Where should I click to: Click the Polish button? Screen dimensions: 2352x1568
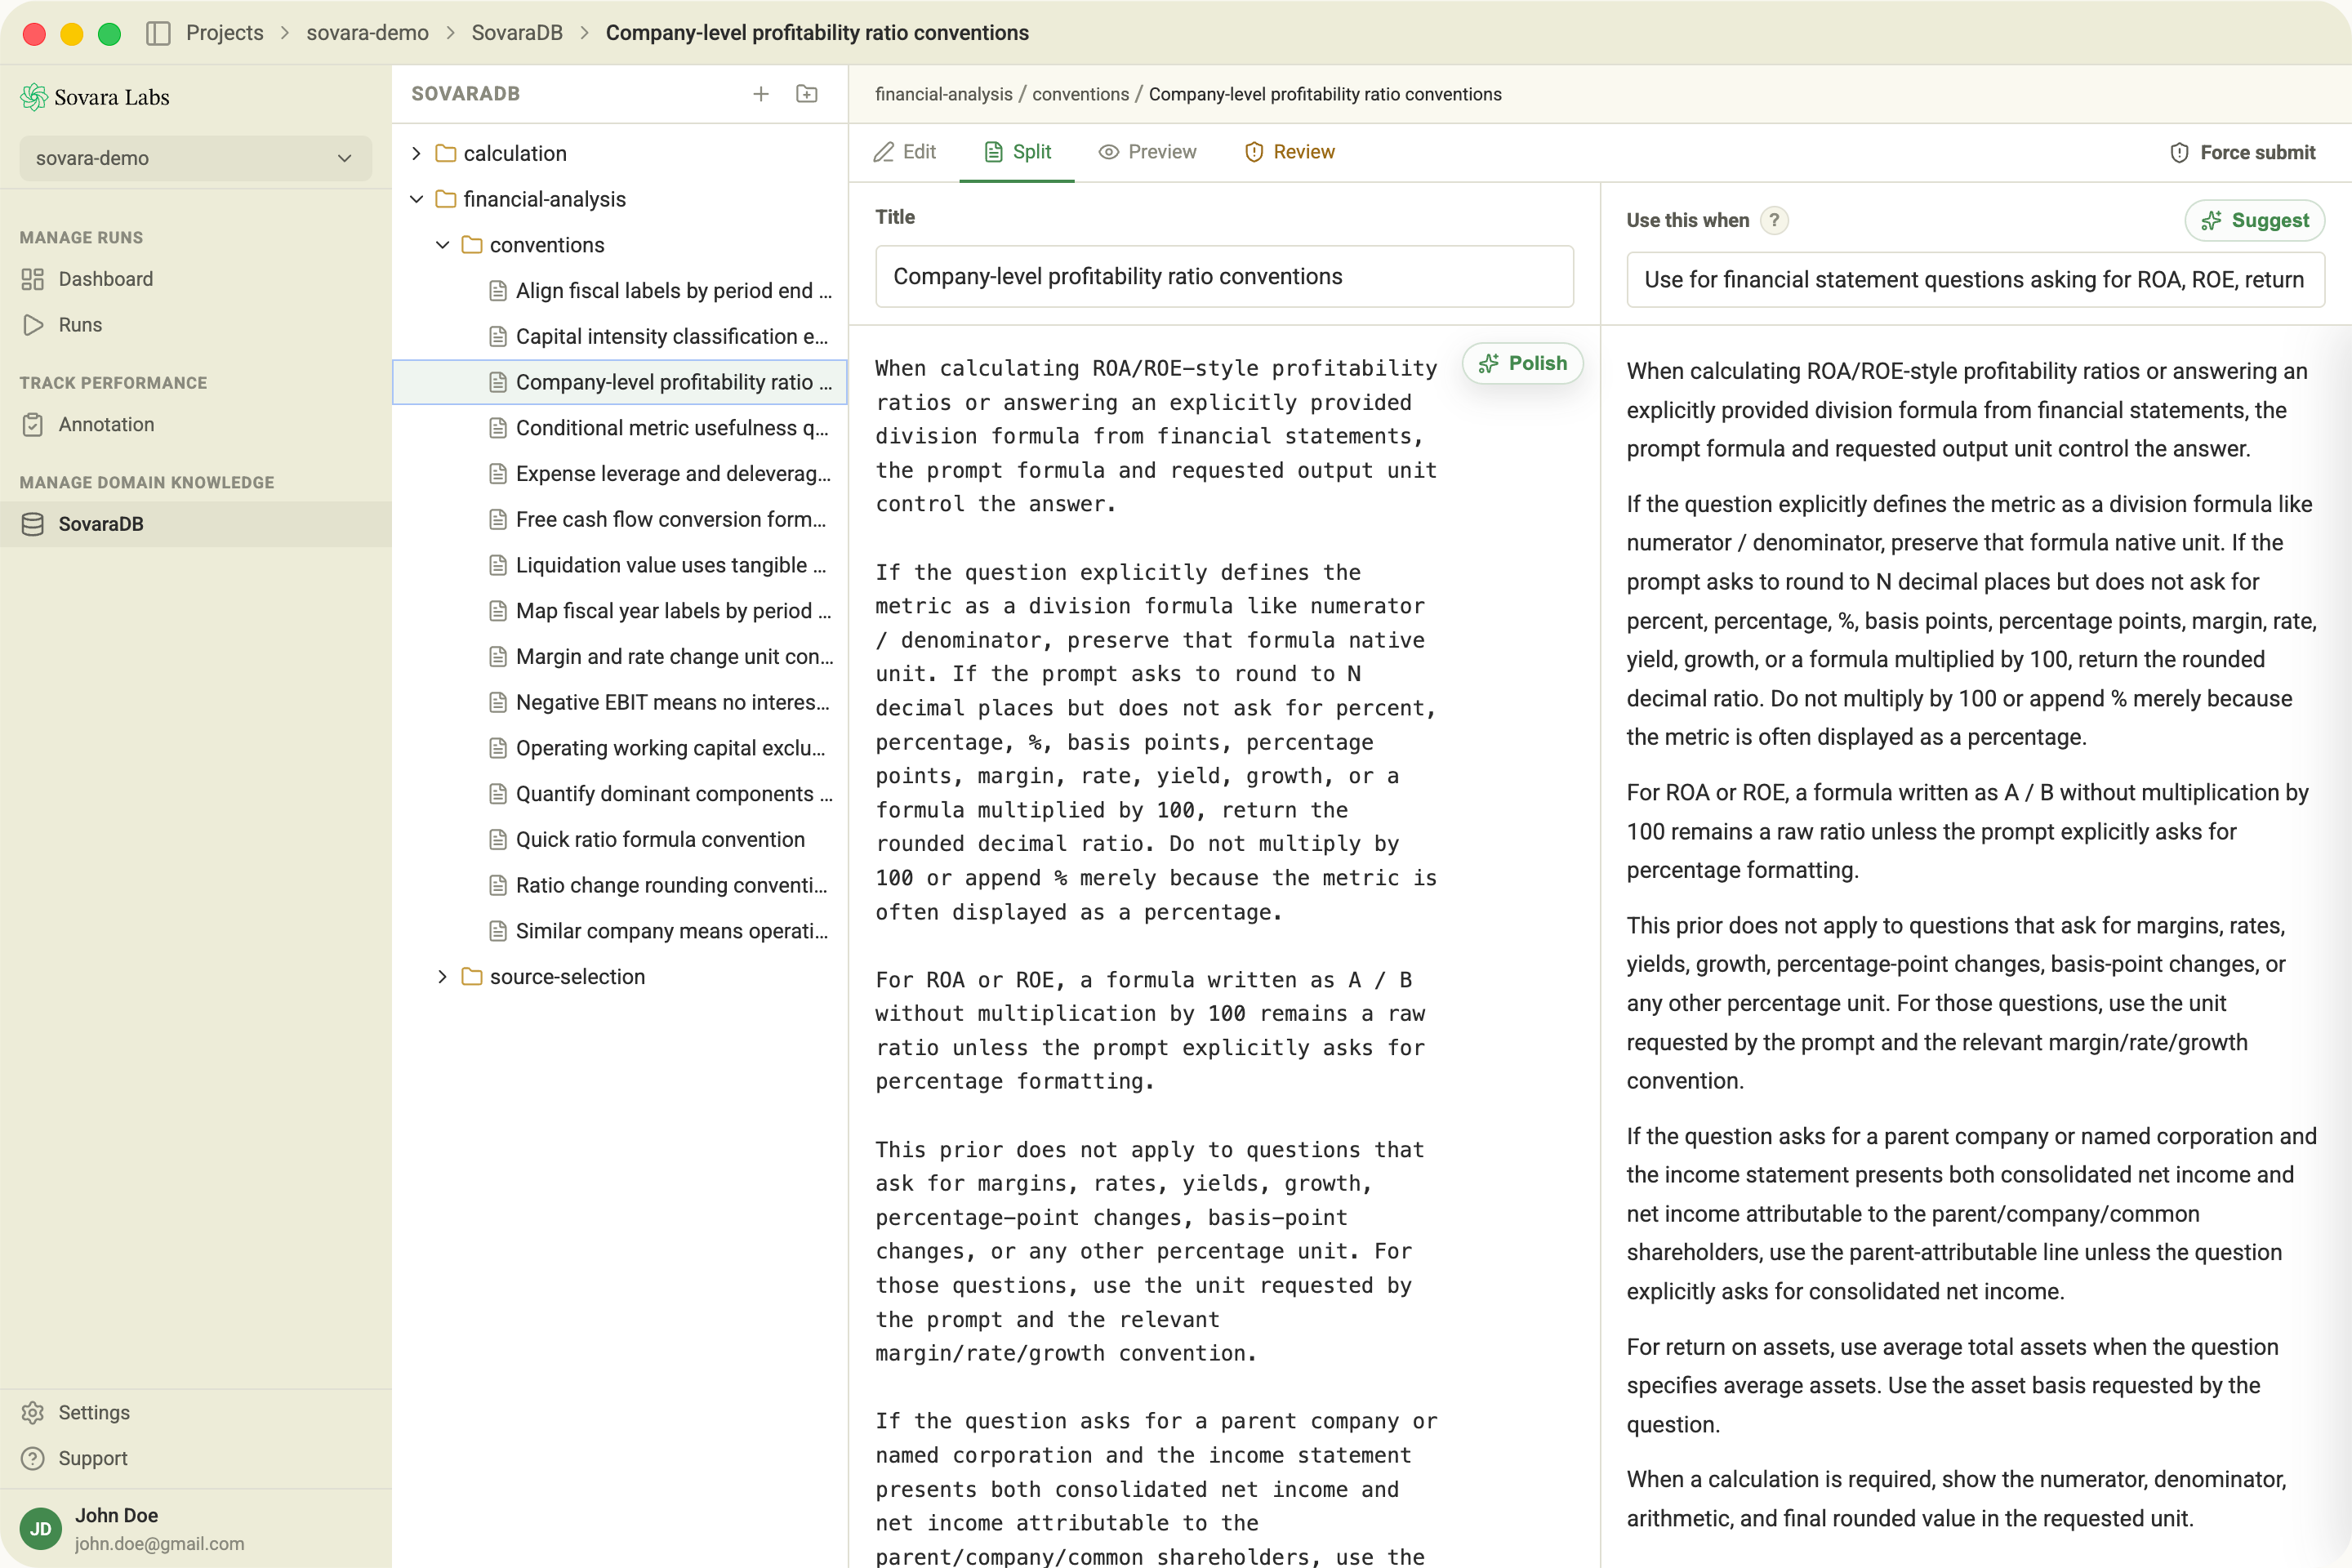pos(1523,363)
